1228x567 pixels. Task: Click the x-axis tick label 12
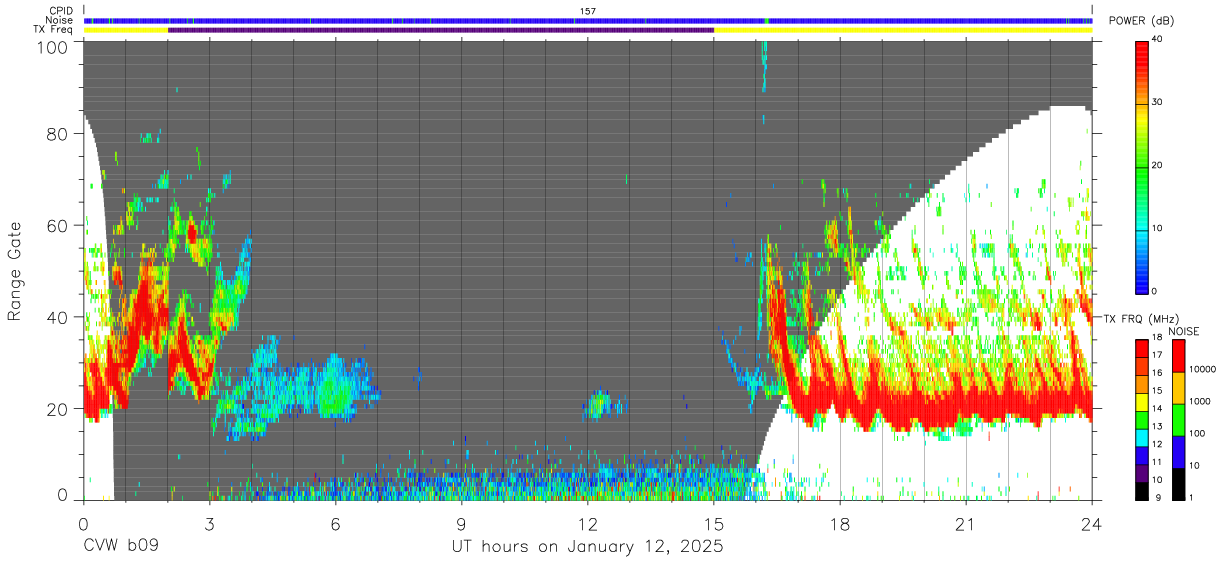pos(587,523)
